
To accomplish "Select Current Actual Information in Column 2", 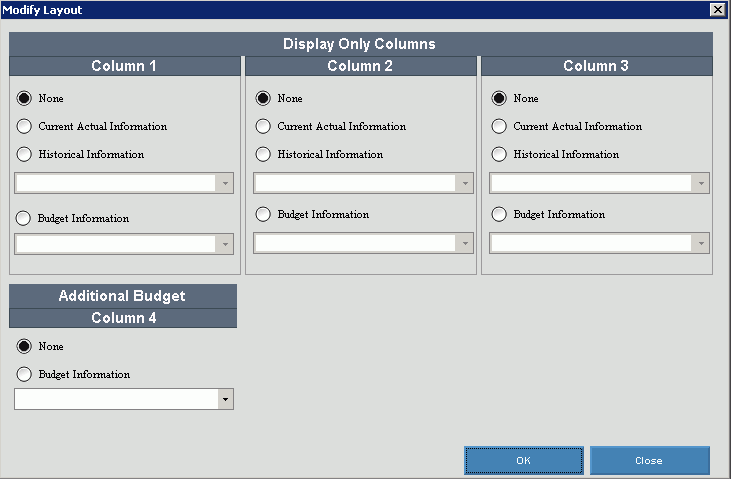I will 263,126.
